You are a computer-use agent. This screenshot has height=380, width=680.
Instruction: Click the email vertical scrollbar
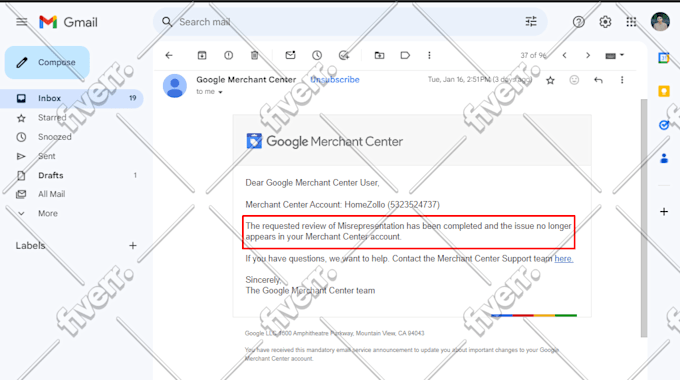coord(644,218)
